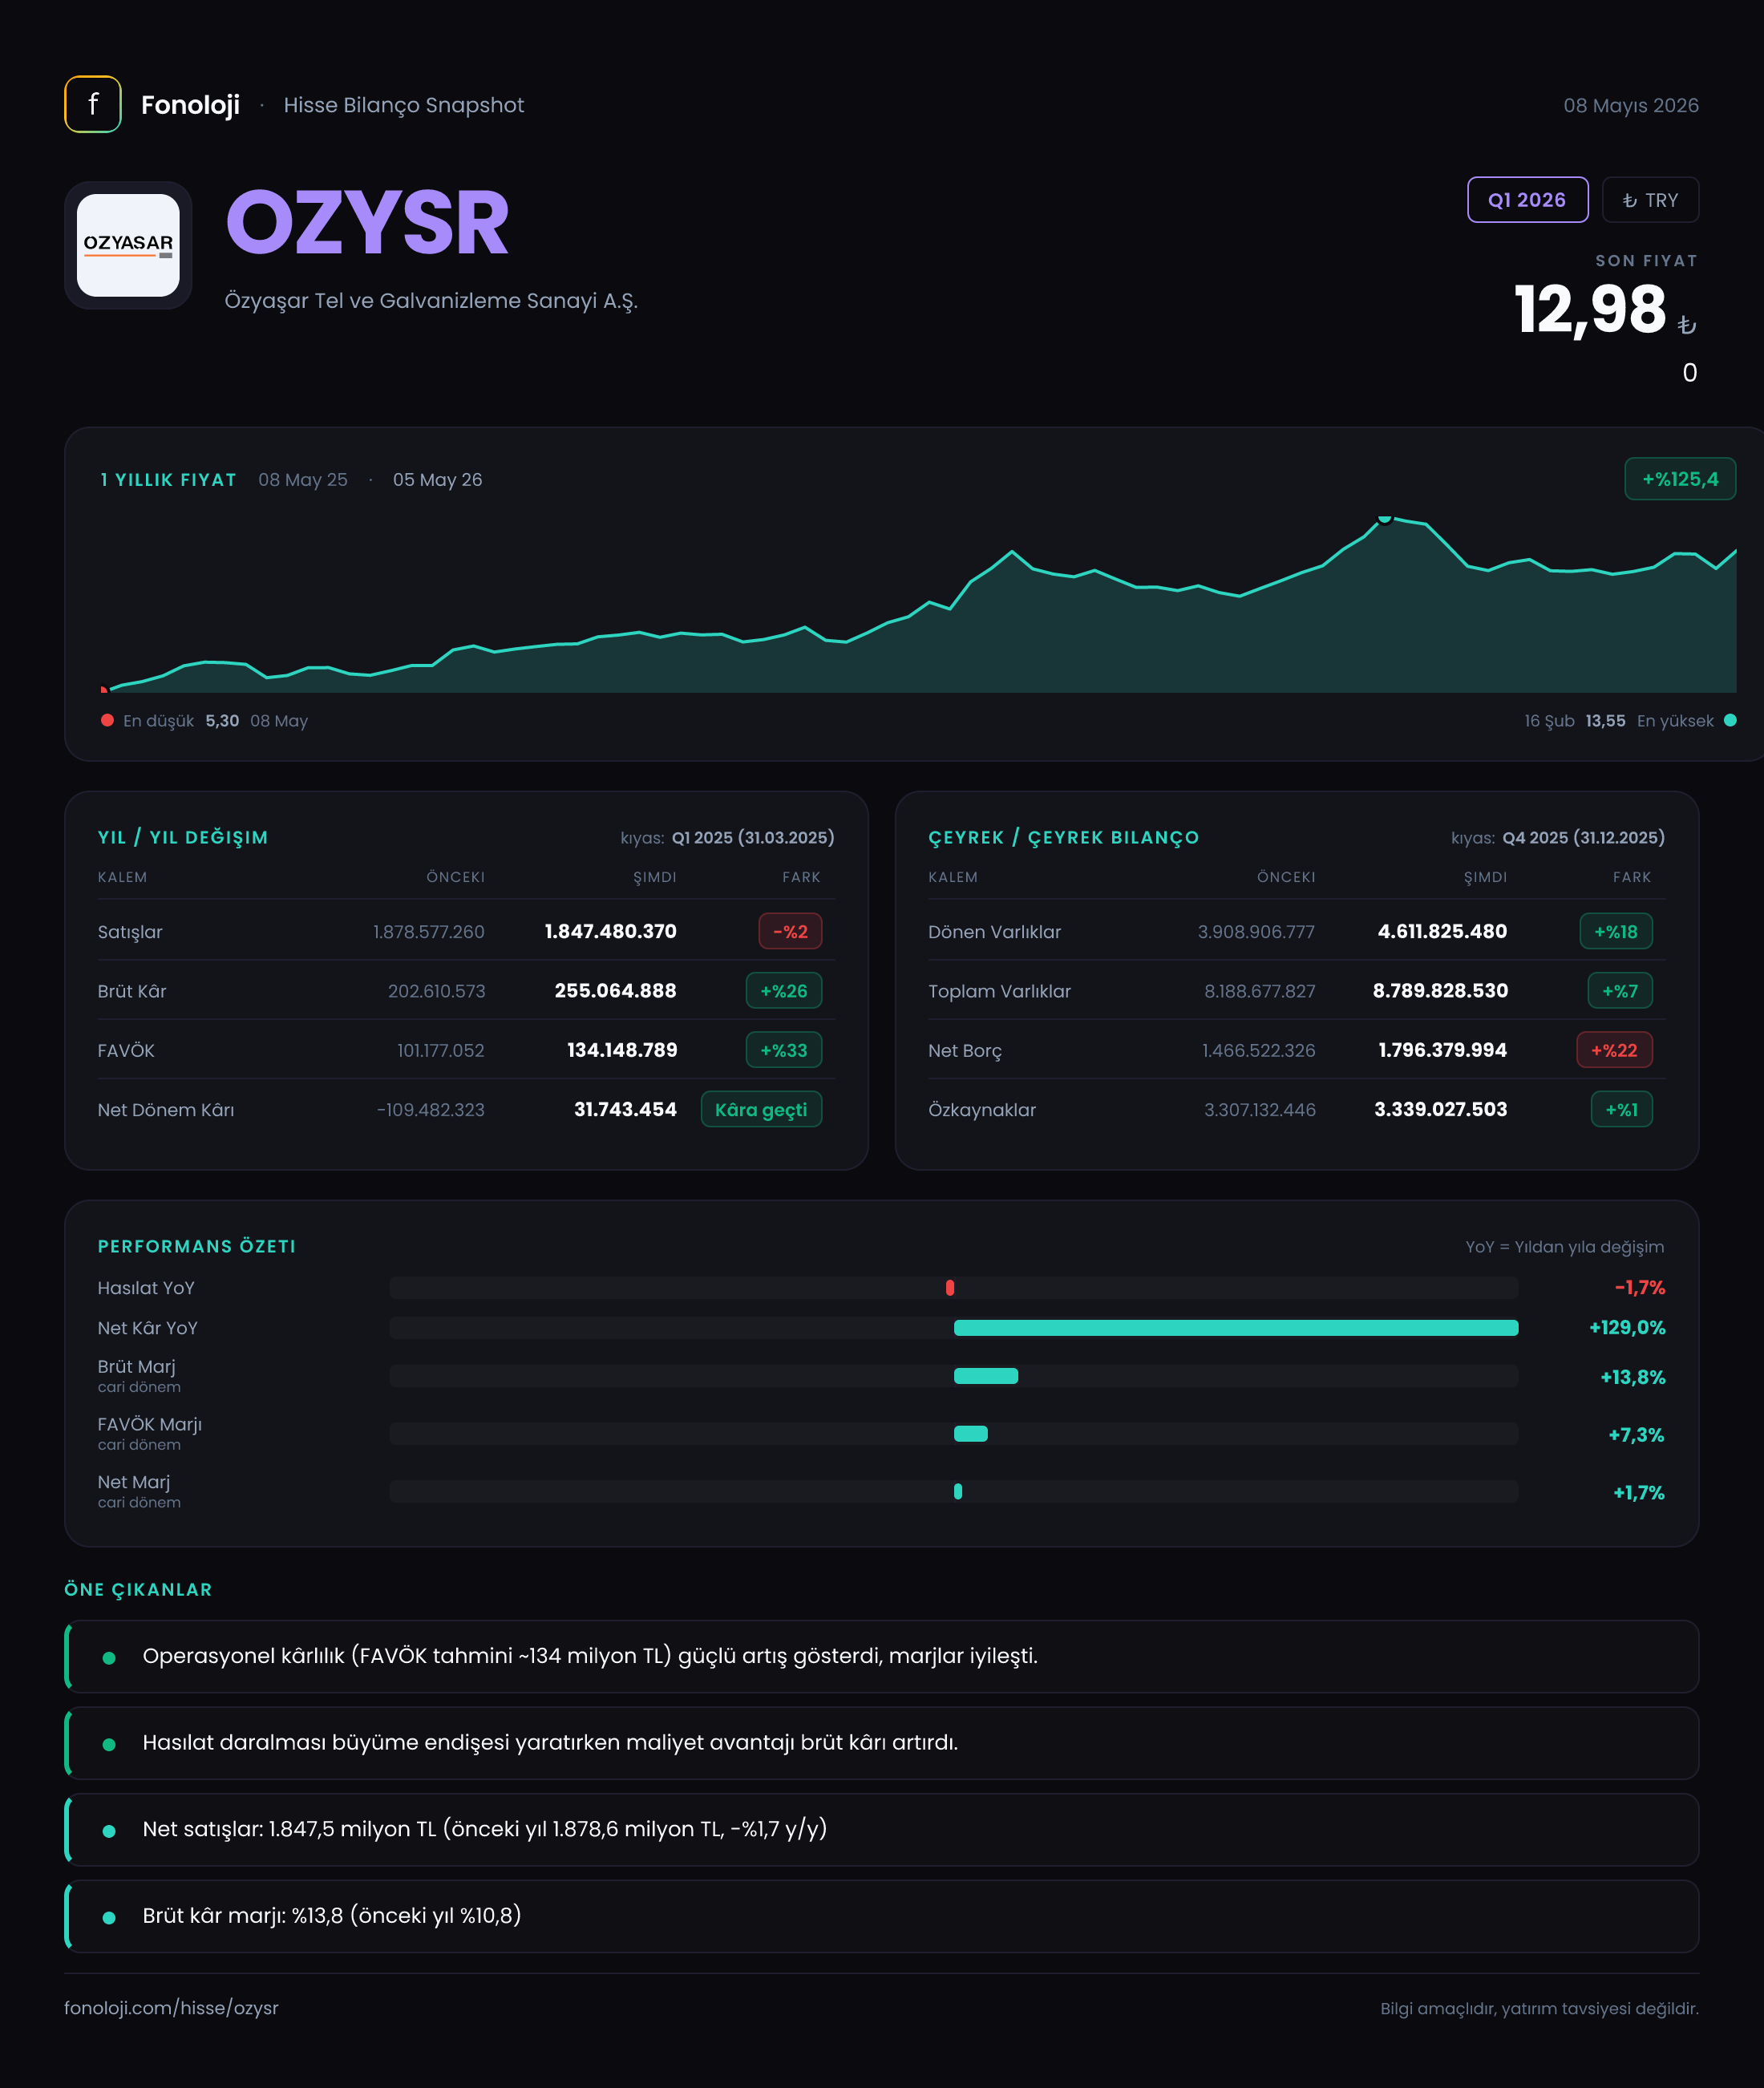Click the 13,55 highest price value
This screenshot has height=2088, width=1764.
[x=1605, y=721]
